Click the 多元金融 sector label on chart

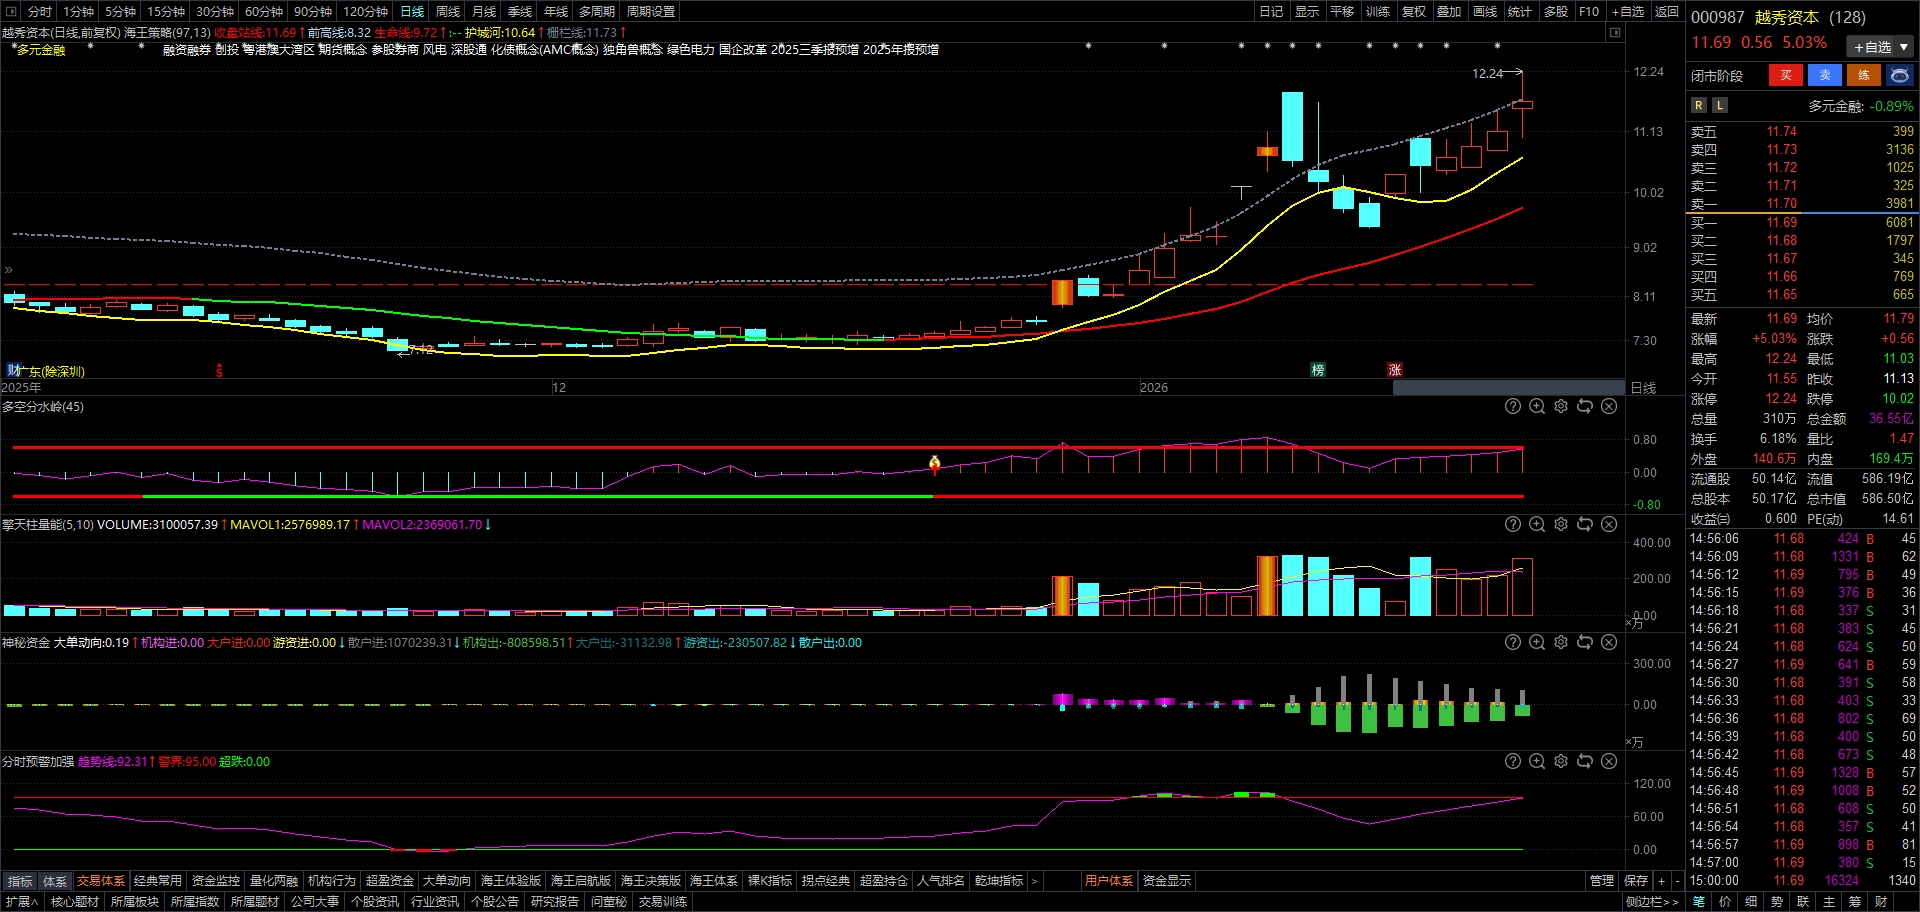(x=41, y=49)
